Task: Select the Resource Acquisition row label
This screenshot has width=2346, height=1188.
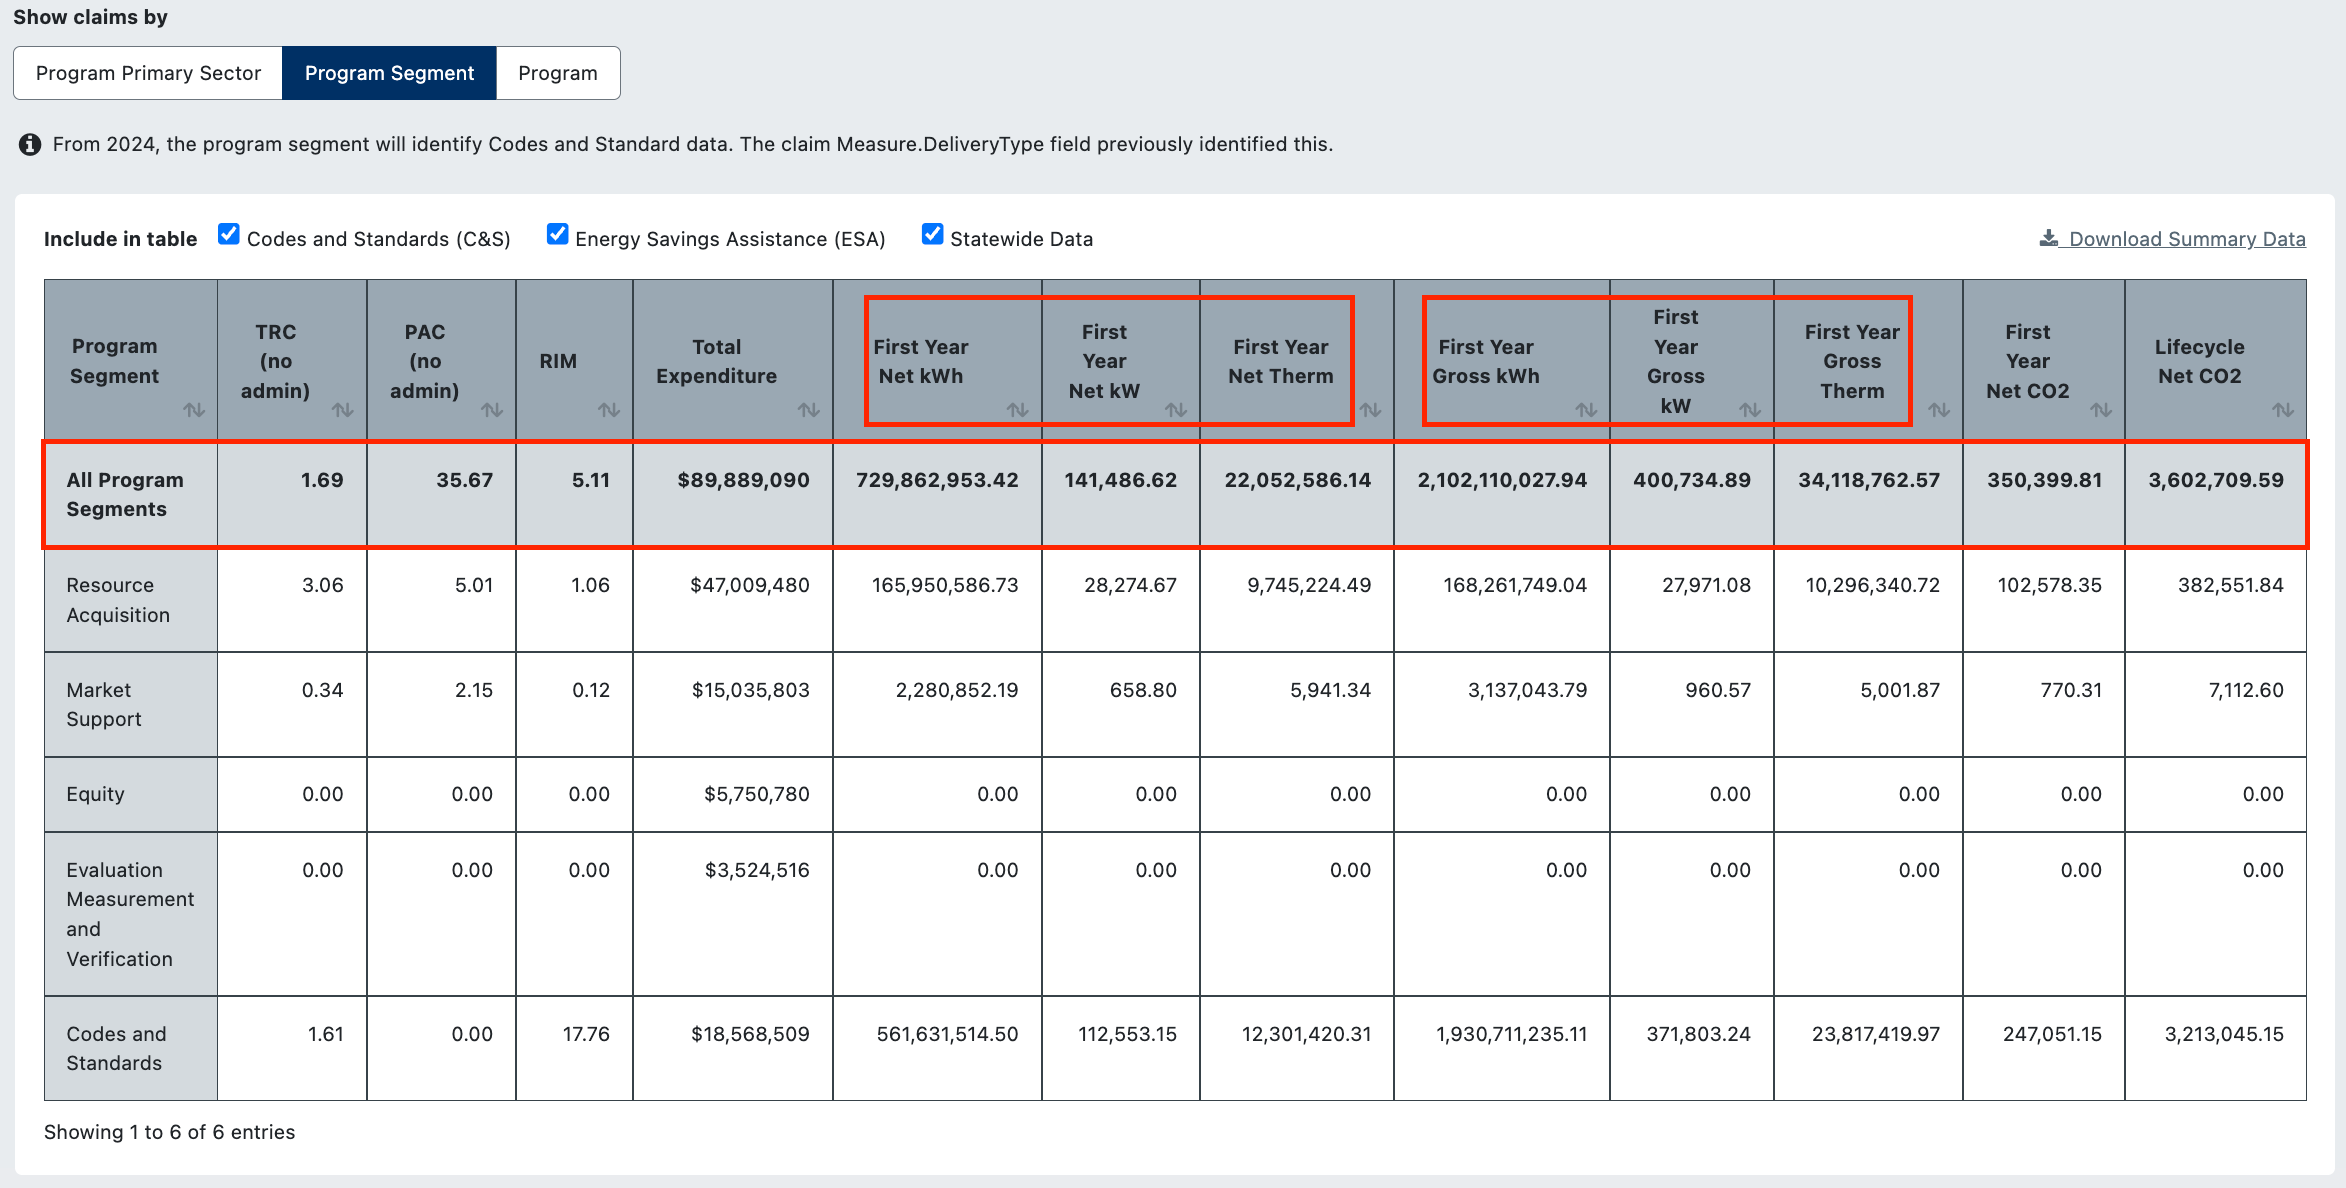Action: [118, 600]
